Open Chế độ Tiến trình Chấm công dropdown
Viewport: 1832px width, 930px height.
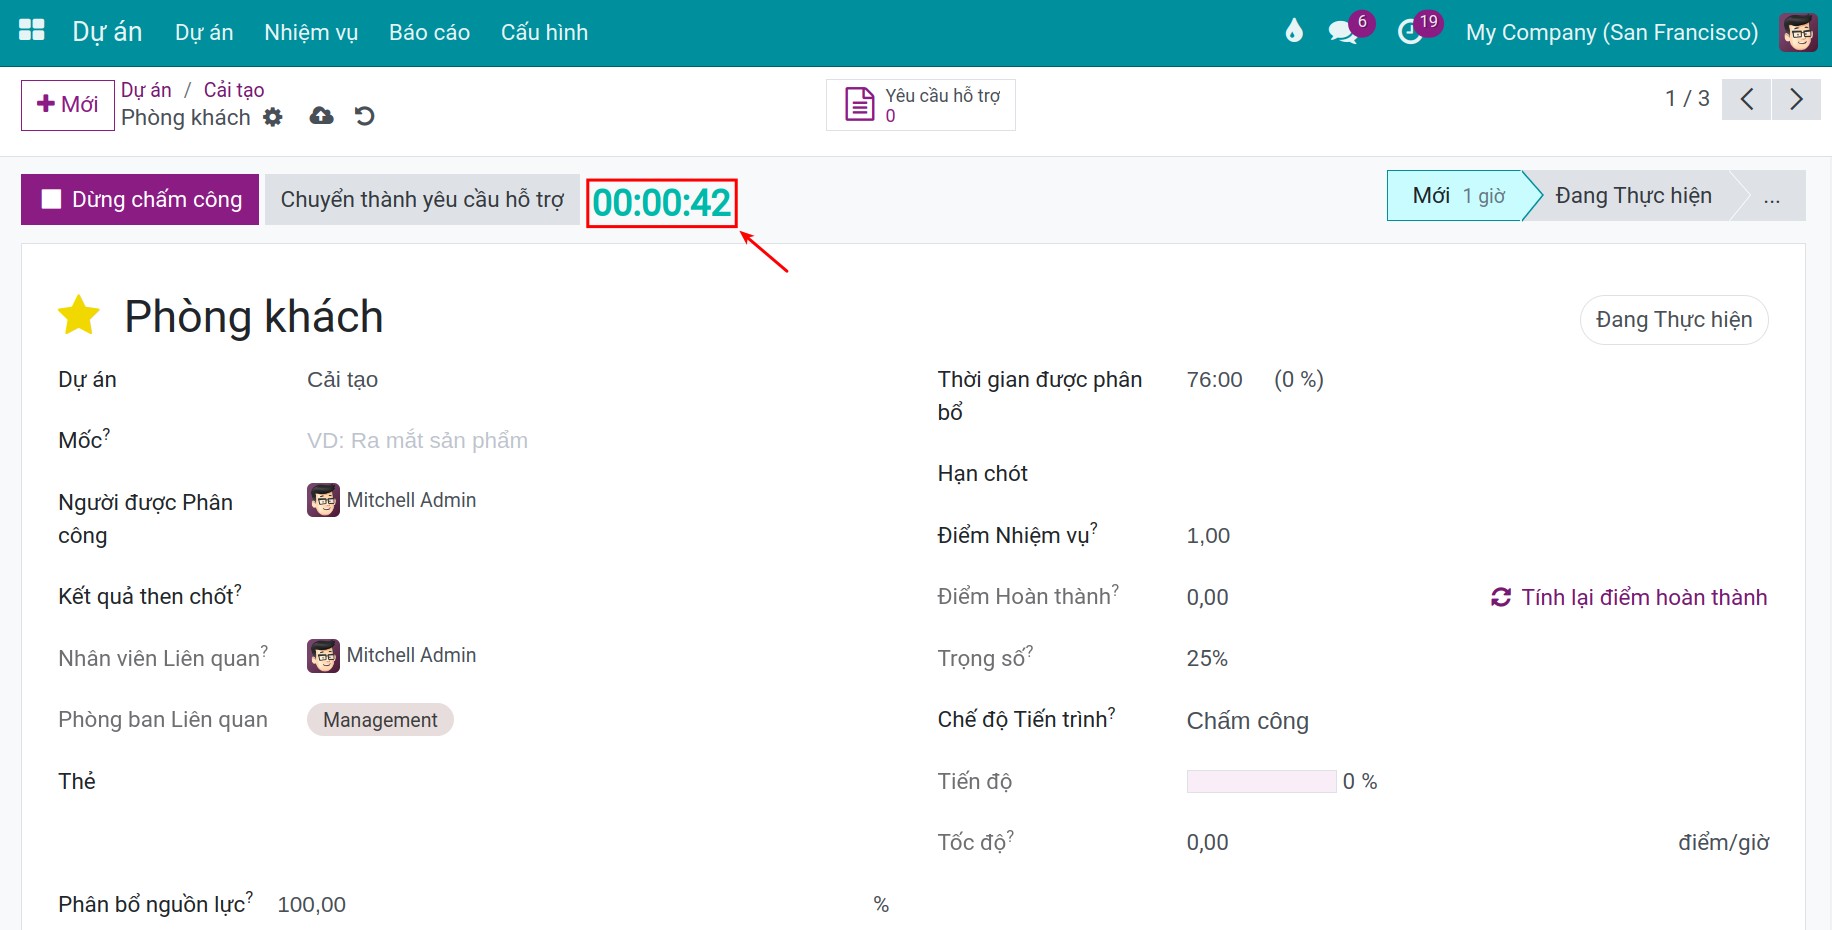[1477, 721]
